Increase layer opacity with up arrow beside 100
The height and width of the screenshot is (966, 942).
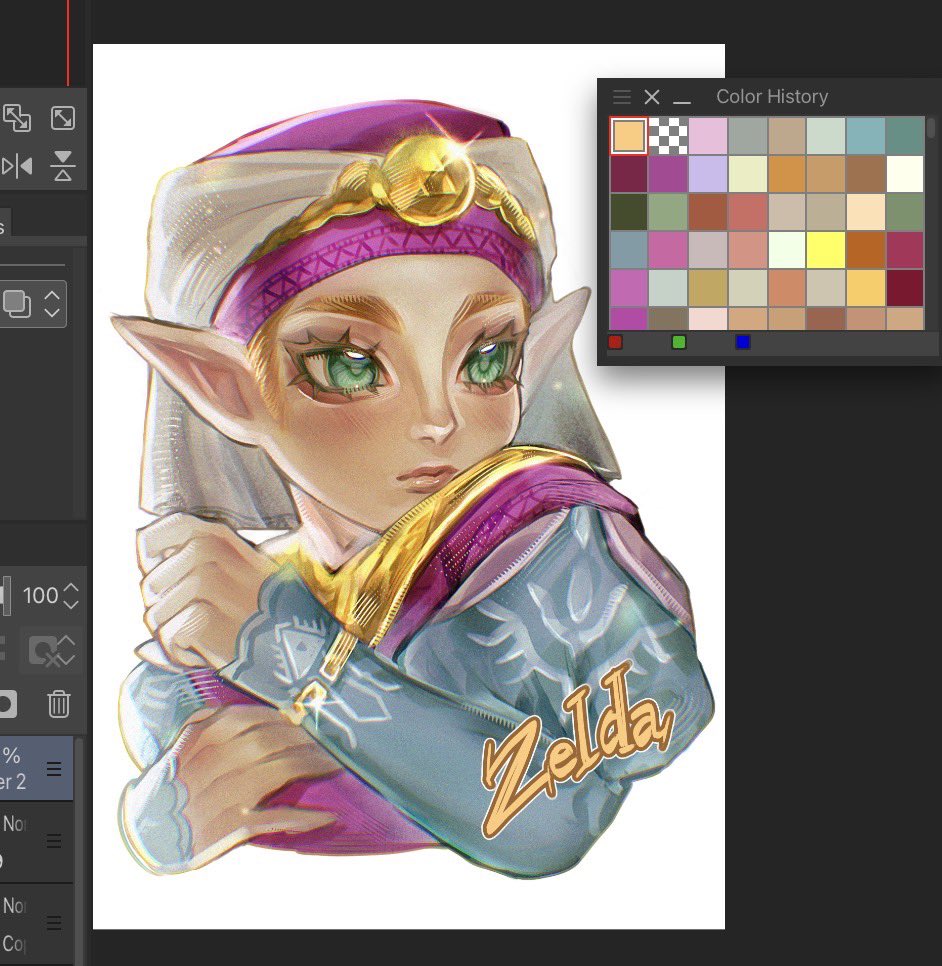(71, 587)
